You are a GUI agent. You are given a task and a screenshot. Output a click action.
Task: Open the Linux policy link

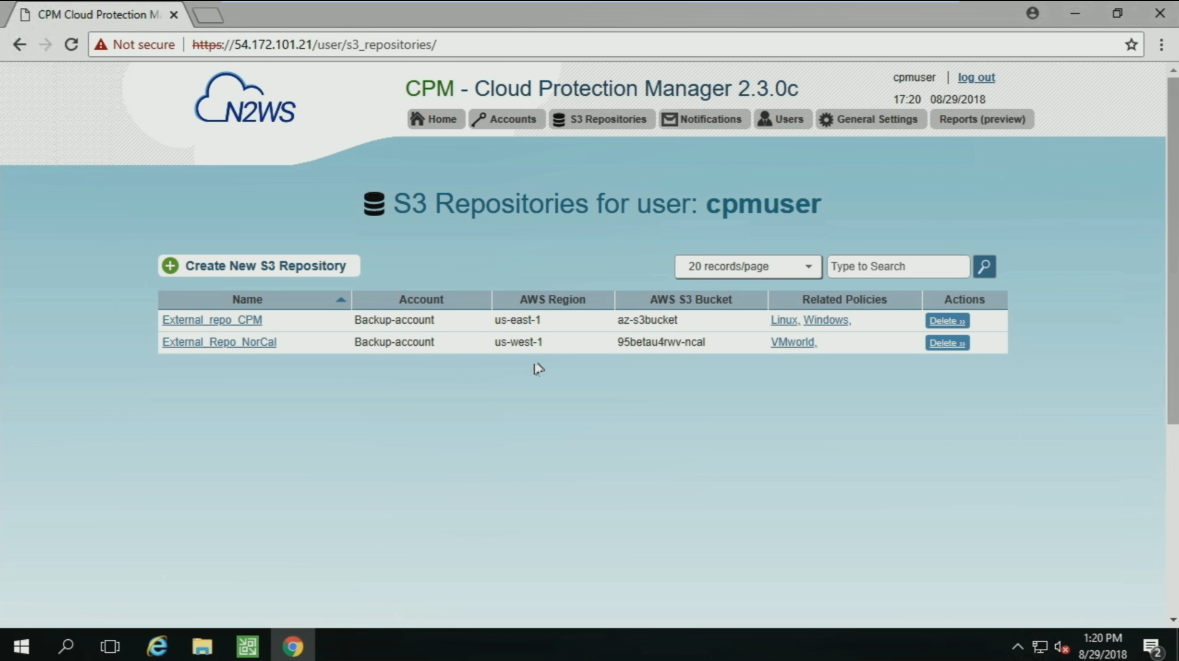[783, 320]
